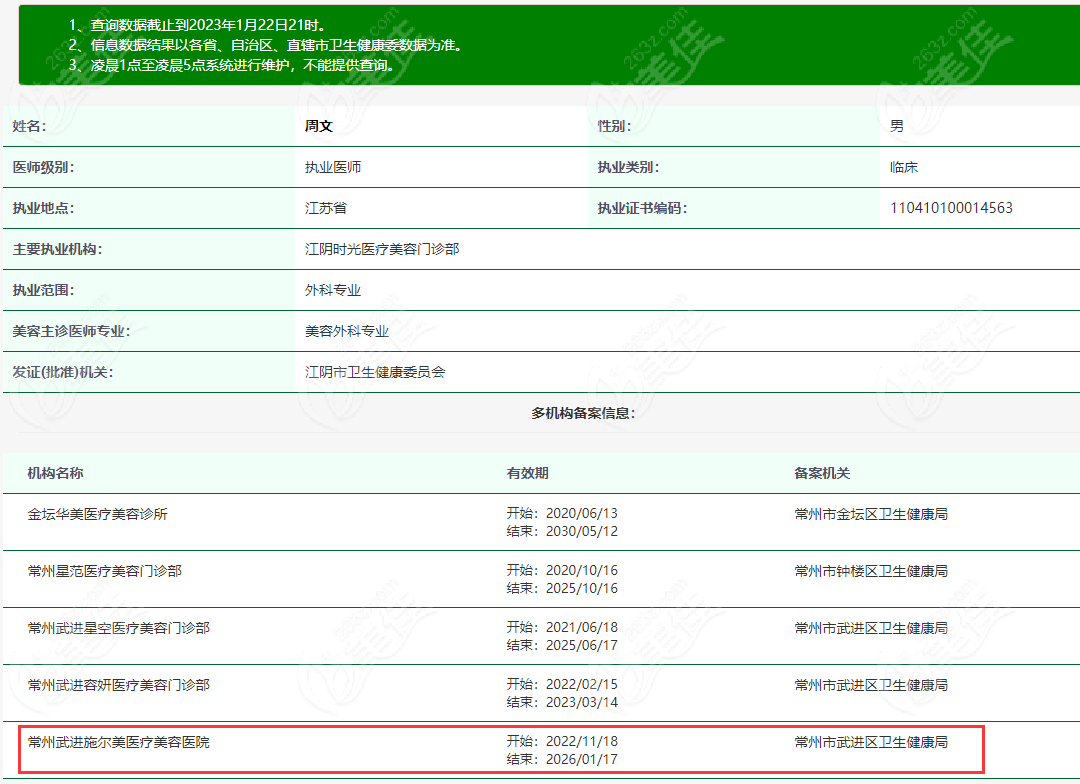Select issuing authority 江阴市卫生健康委员会

(375, 372)
